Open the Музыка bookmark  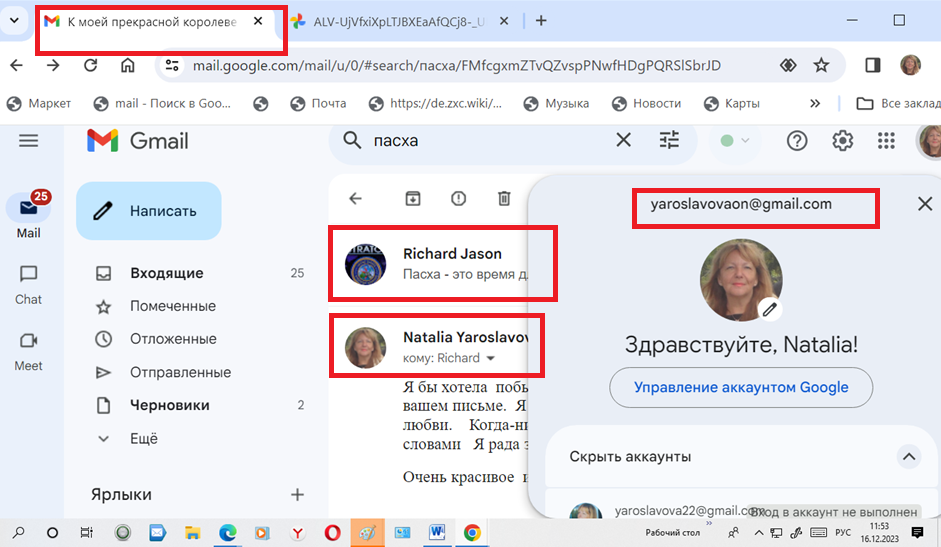[557, 104]
